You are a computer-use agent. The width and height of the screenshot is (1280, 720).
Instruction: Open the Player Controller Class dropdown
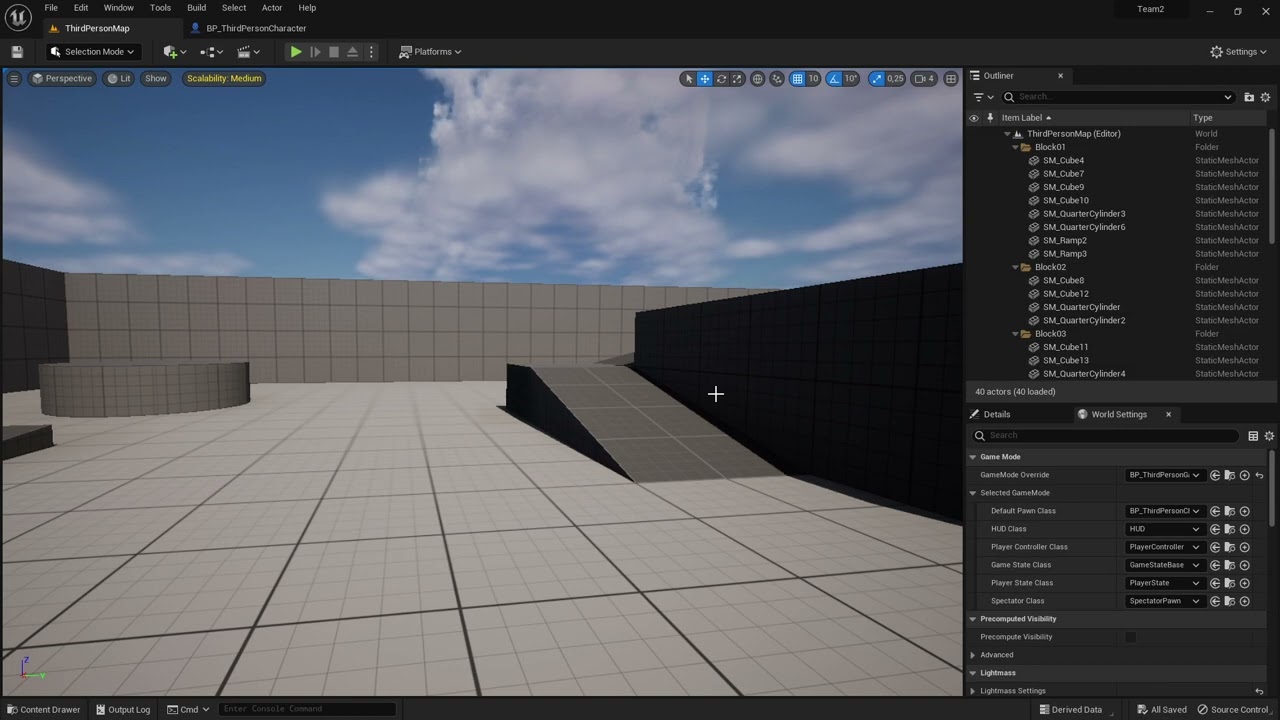coord(1164,547)
